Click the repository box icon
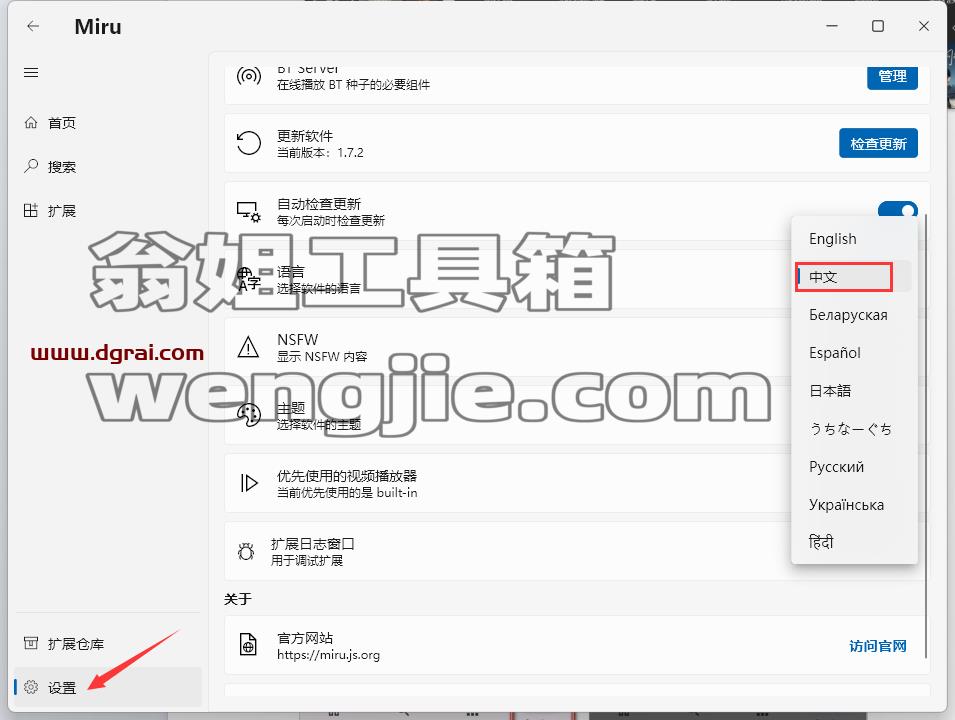The width and height of the screenshot is (955, 720). coord(30,643)
